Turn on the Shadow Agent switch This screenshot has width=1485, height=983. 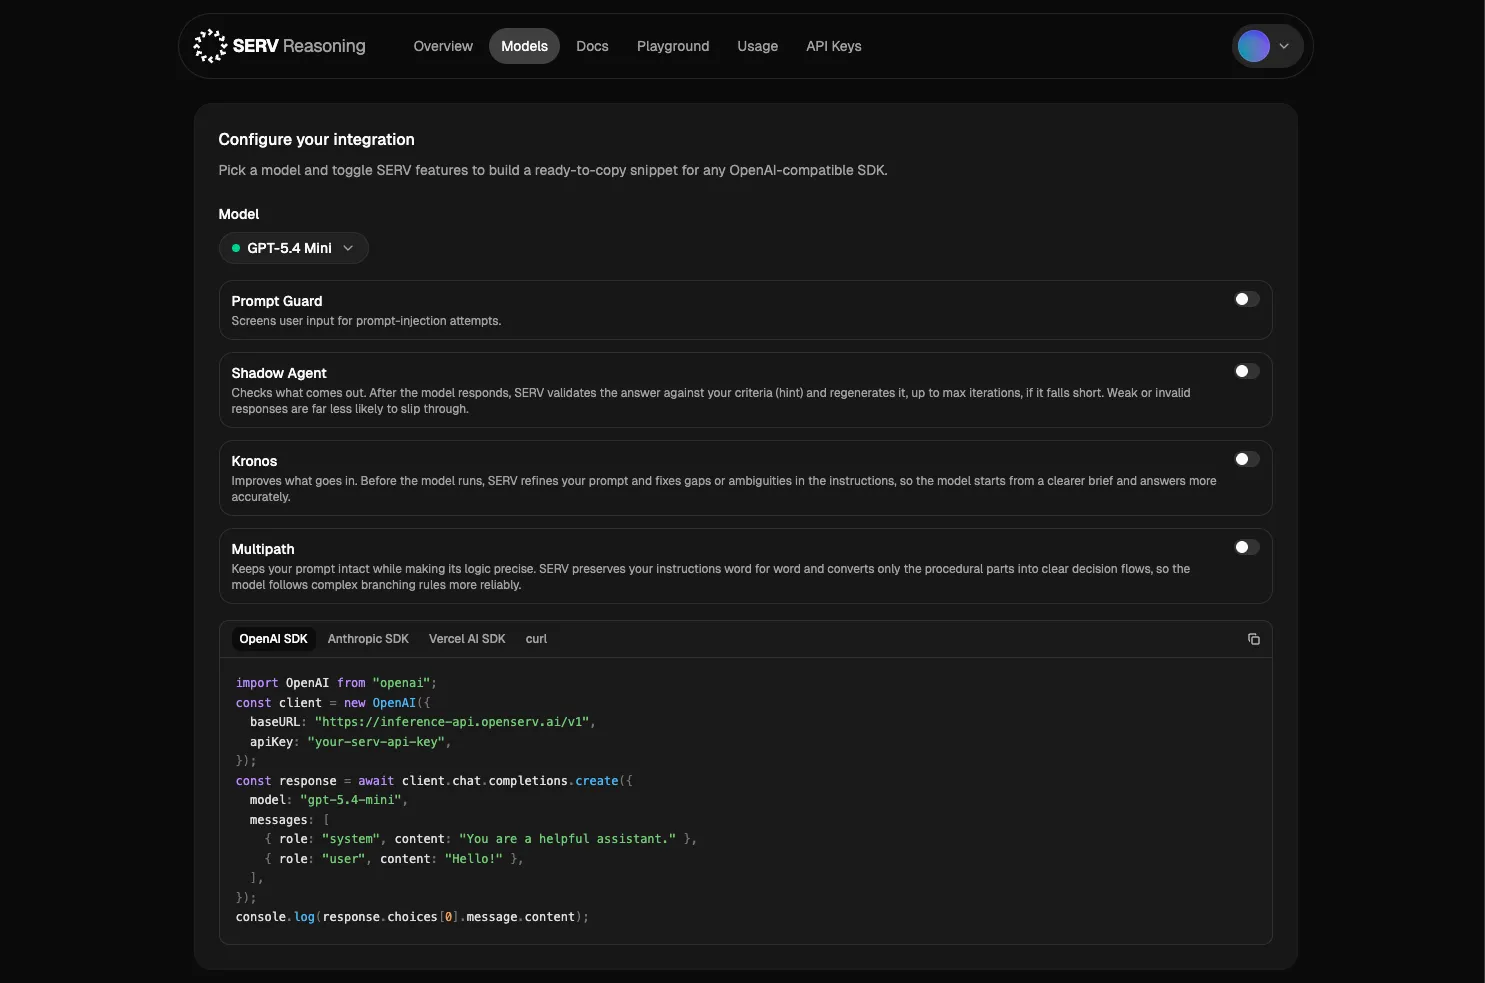[x=1246, y=371]
